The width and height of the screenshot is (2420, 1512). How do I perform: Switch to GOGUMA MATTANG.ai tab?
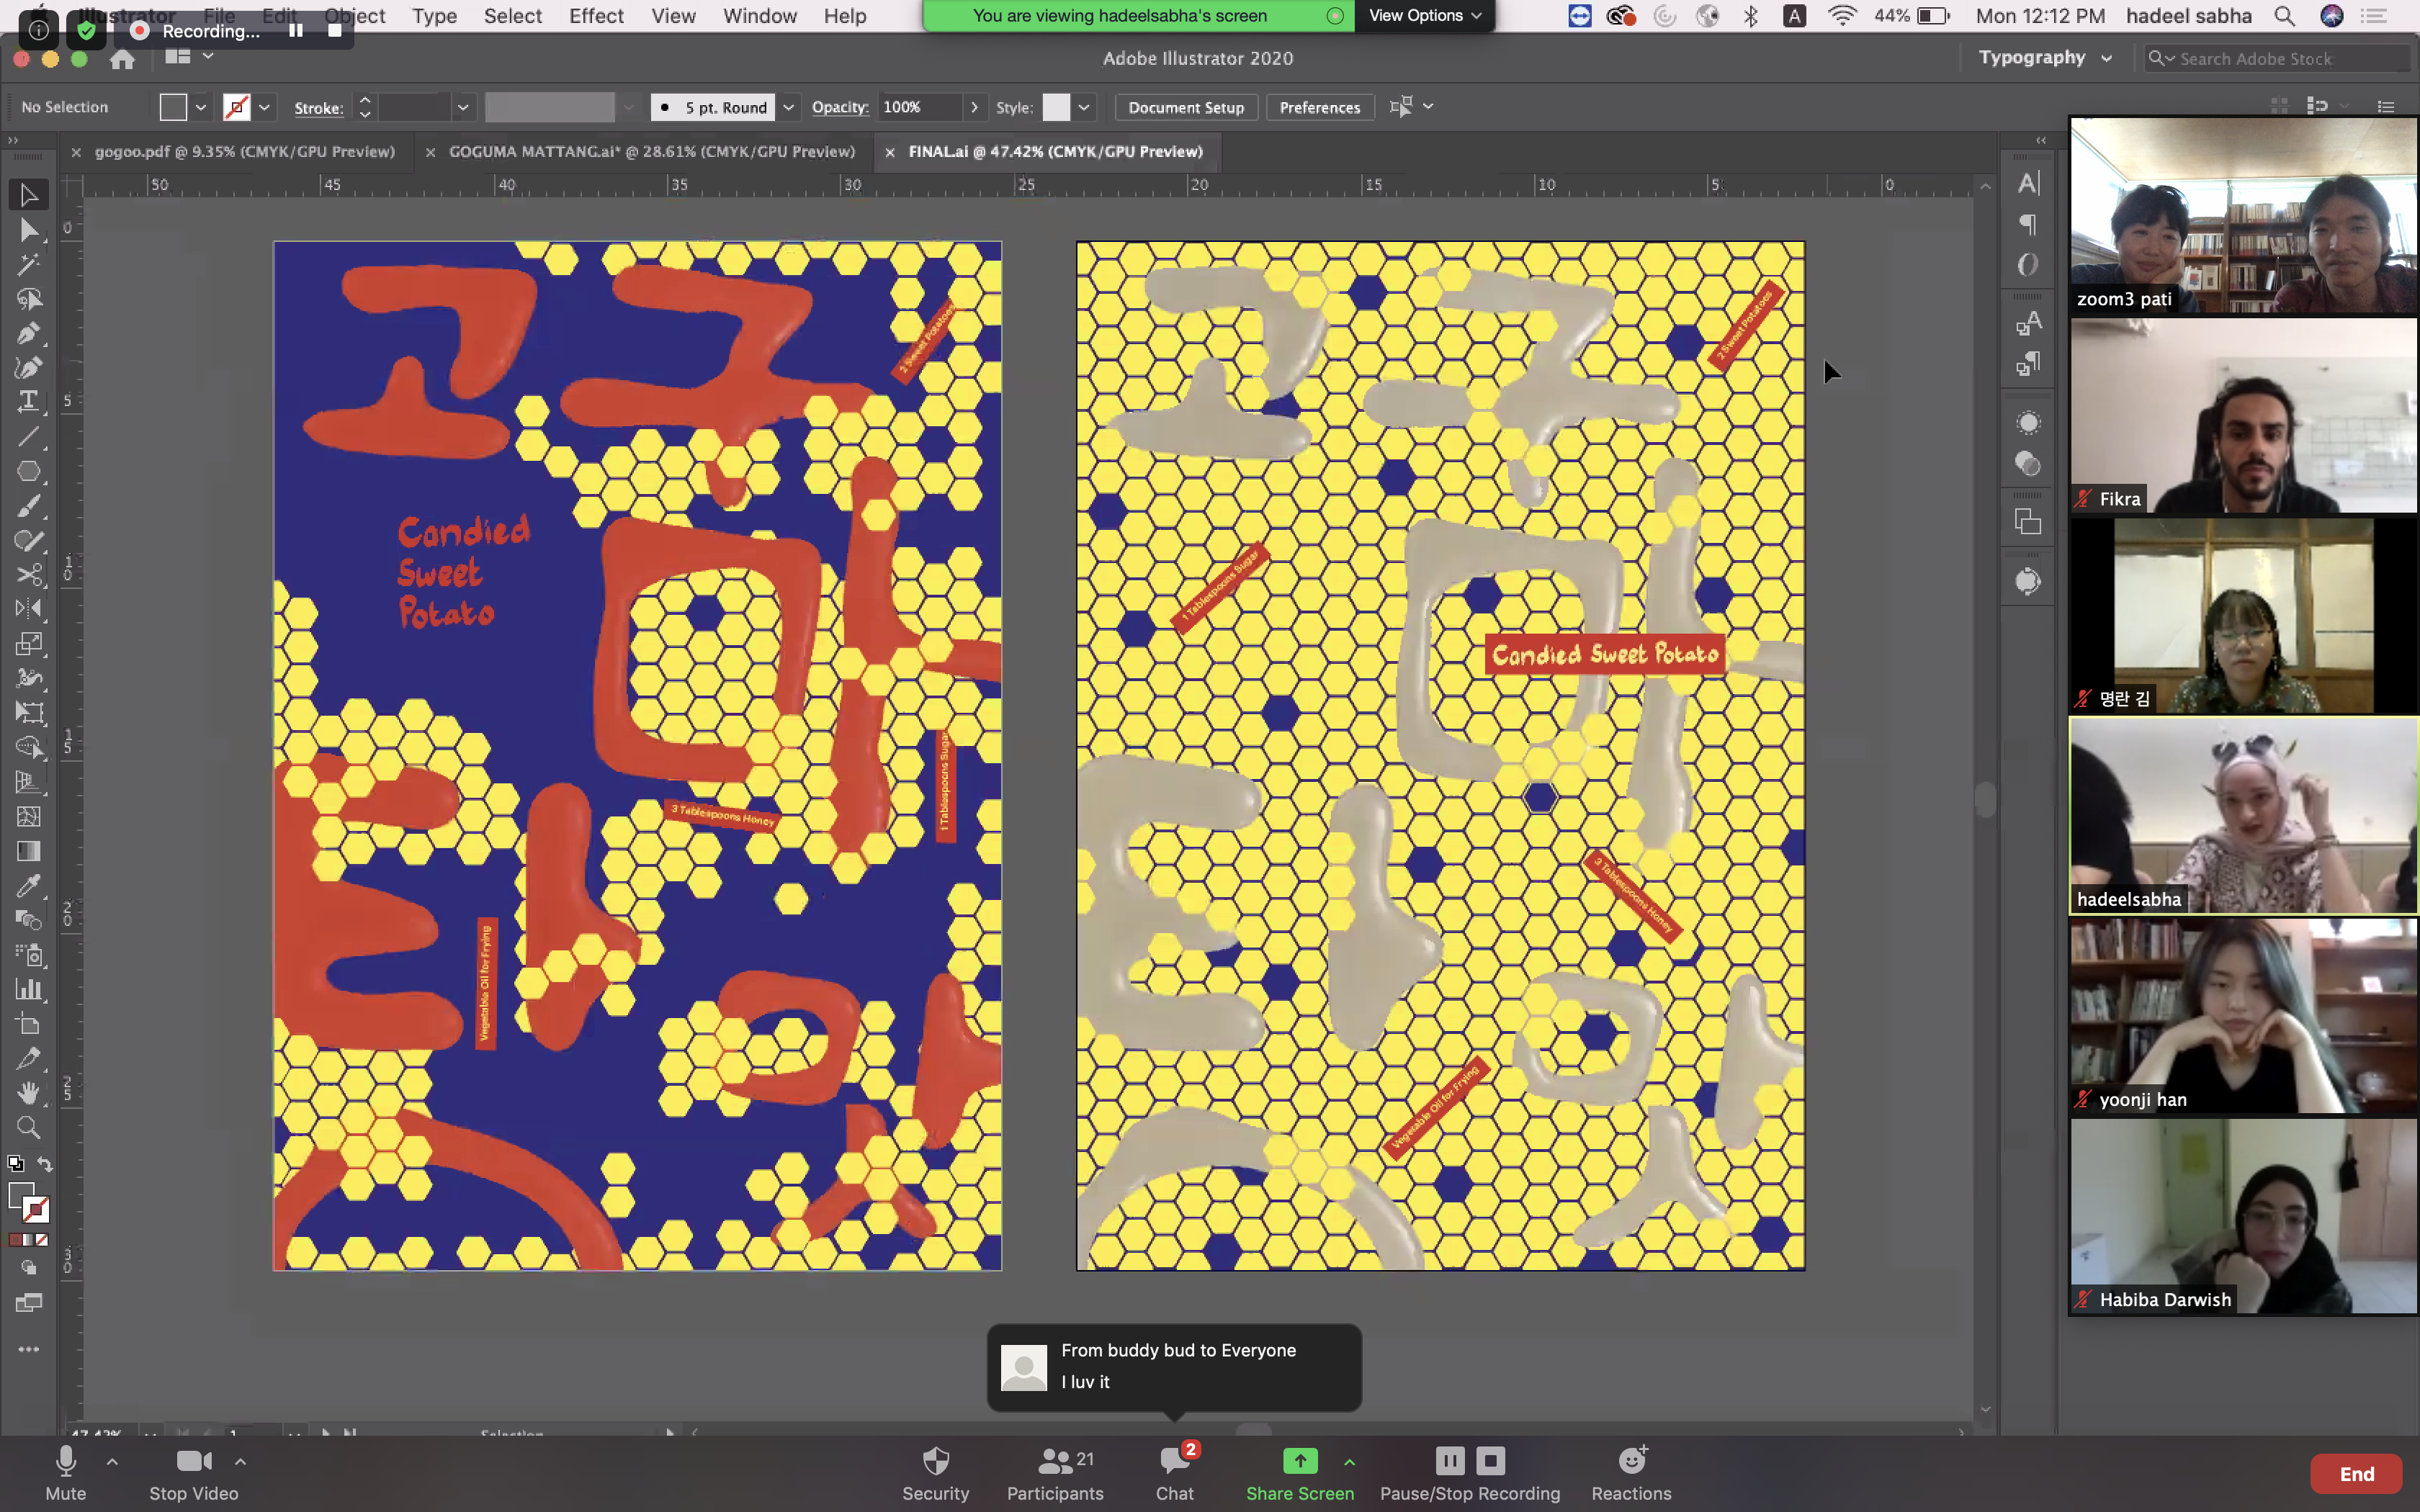click(x=651, y=151)
